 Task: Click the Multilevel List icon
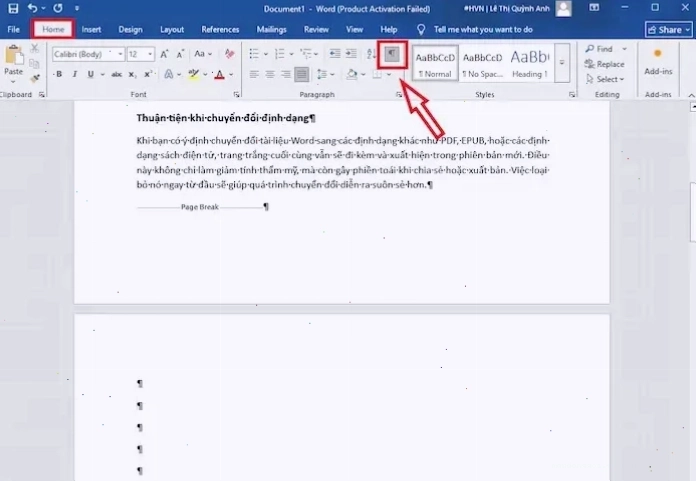click(306, 54)
